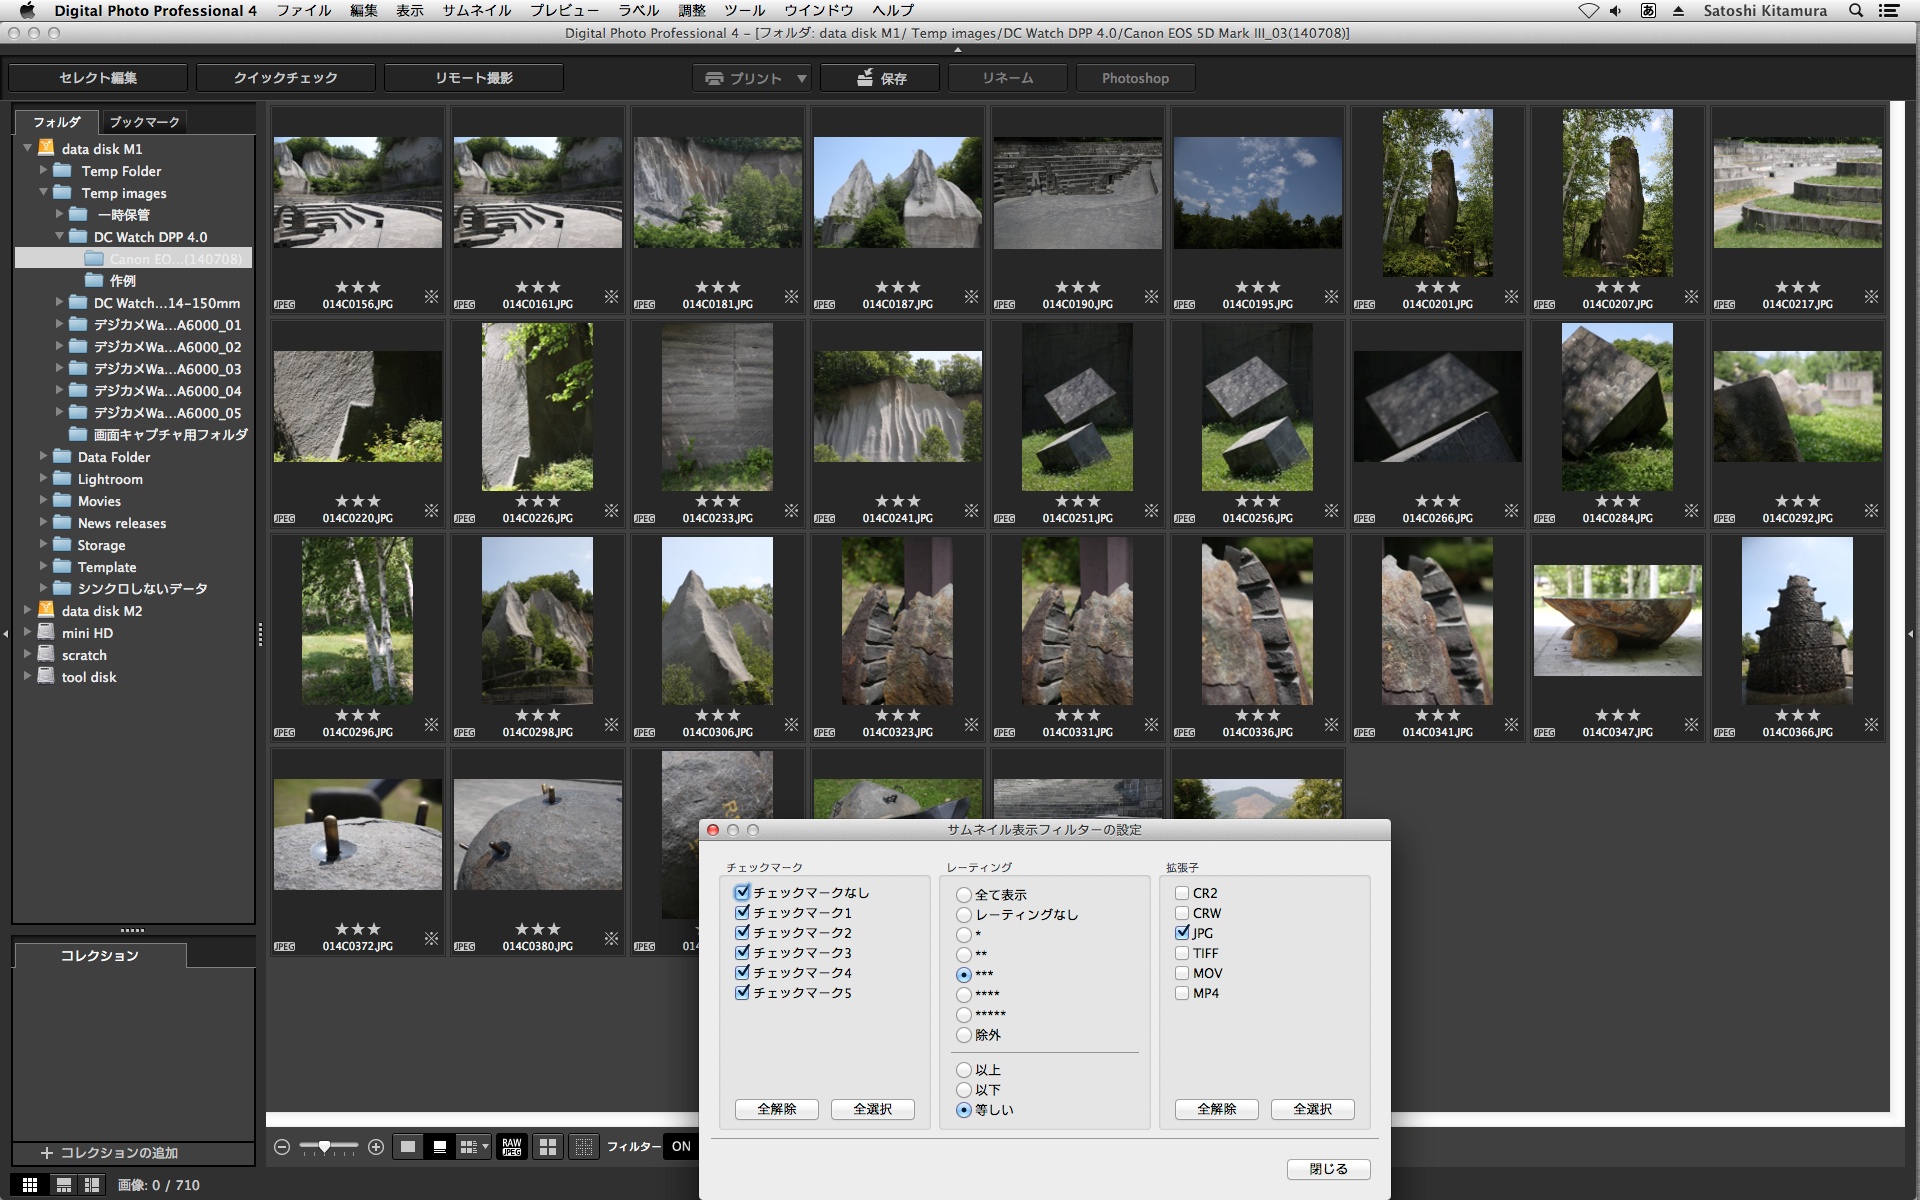Open the サムネイル menu
The image size is (1920, 1200).
476,11
